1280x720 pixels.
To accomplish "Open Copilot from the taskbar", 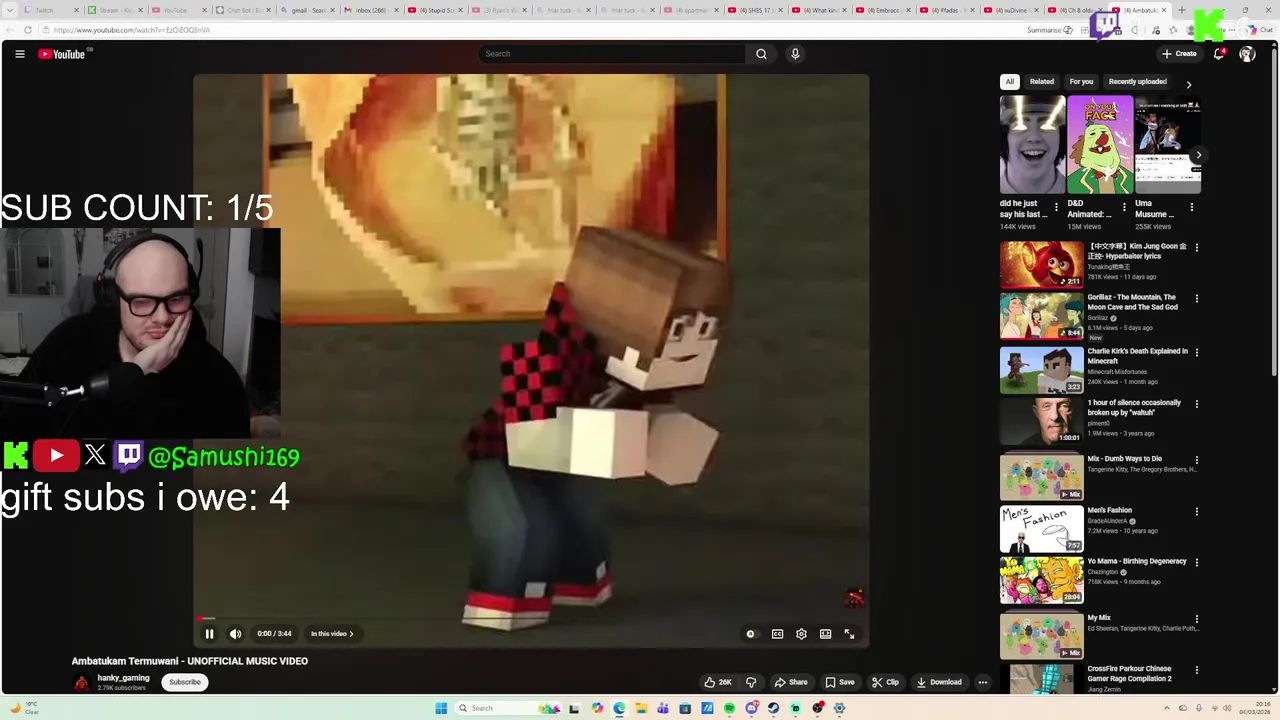I will (x=598, y=708).
